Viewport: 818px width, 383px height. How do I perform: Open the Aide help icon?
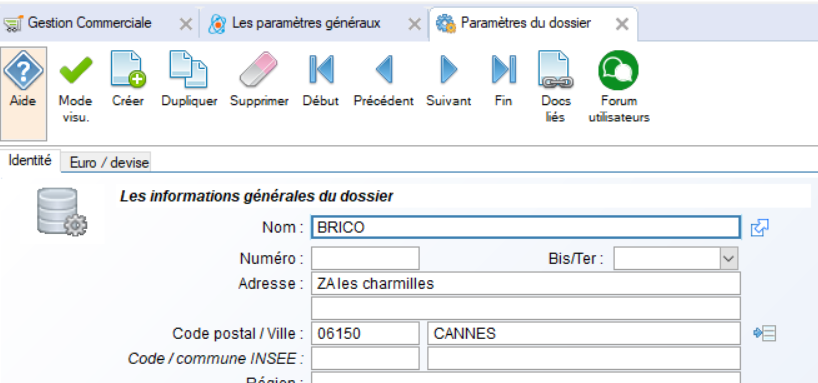pos(23,93)
